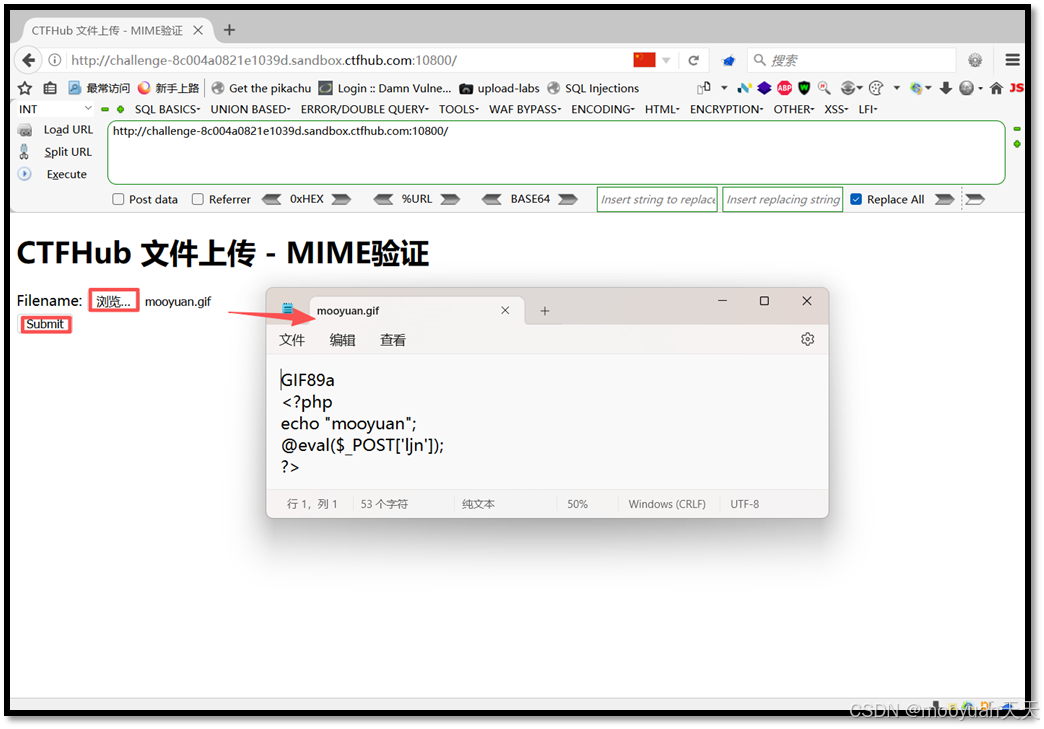Open the INT dropdown in HackBar
The image size is (1044, 729).
pos(55,109)
